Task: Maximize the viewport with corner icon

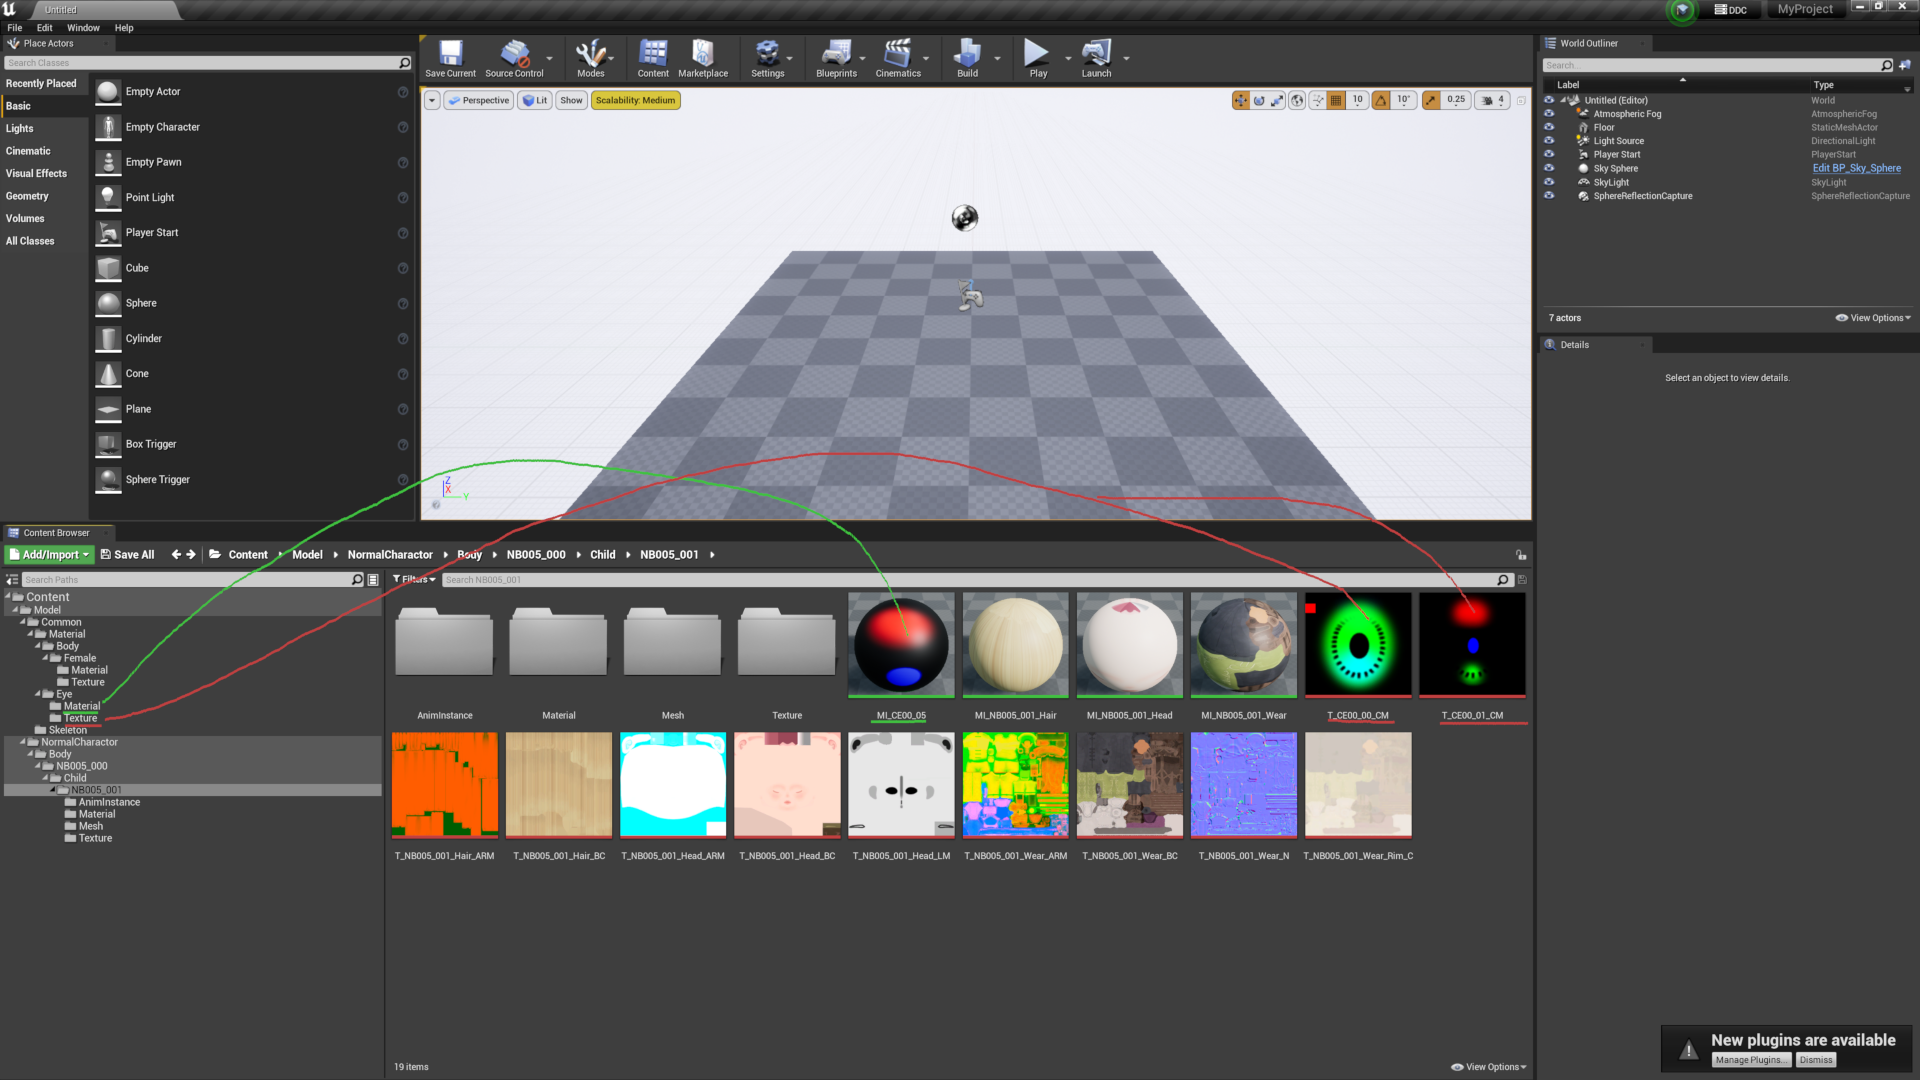Action: (1521, 100)
